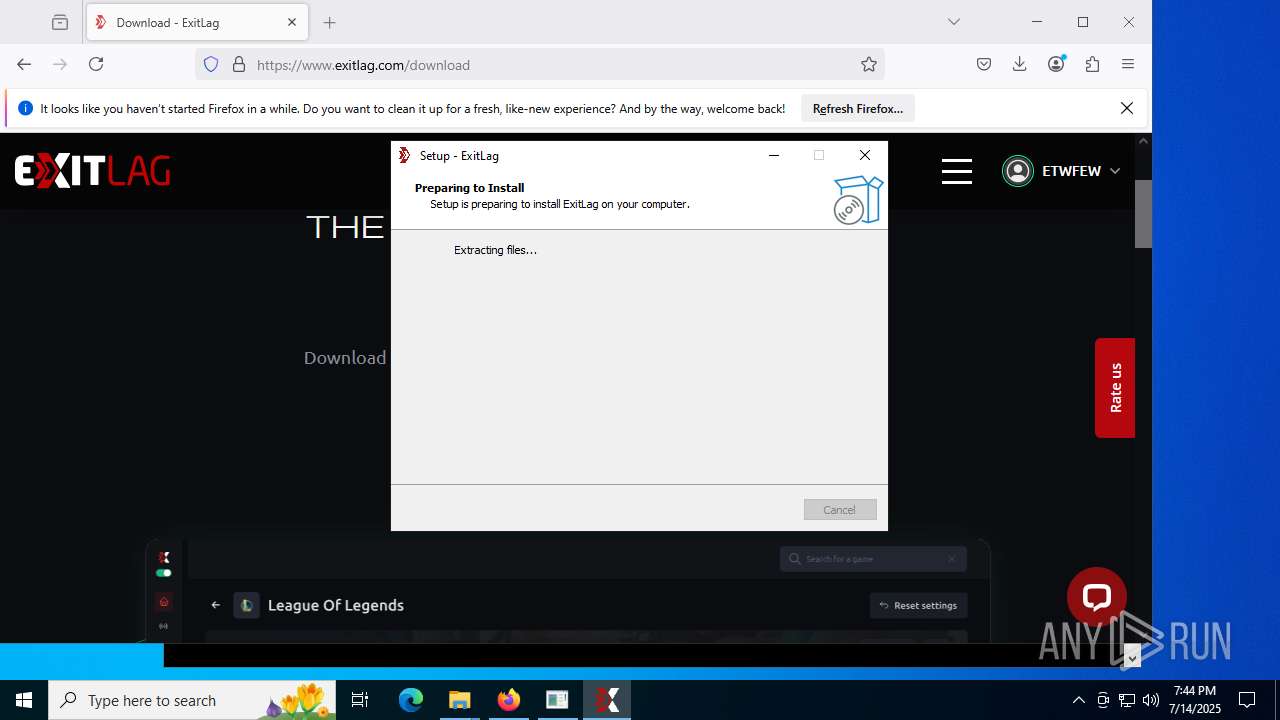Click Reset settings in app preview
1280x720 pixels.
click(918, 605)
